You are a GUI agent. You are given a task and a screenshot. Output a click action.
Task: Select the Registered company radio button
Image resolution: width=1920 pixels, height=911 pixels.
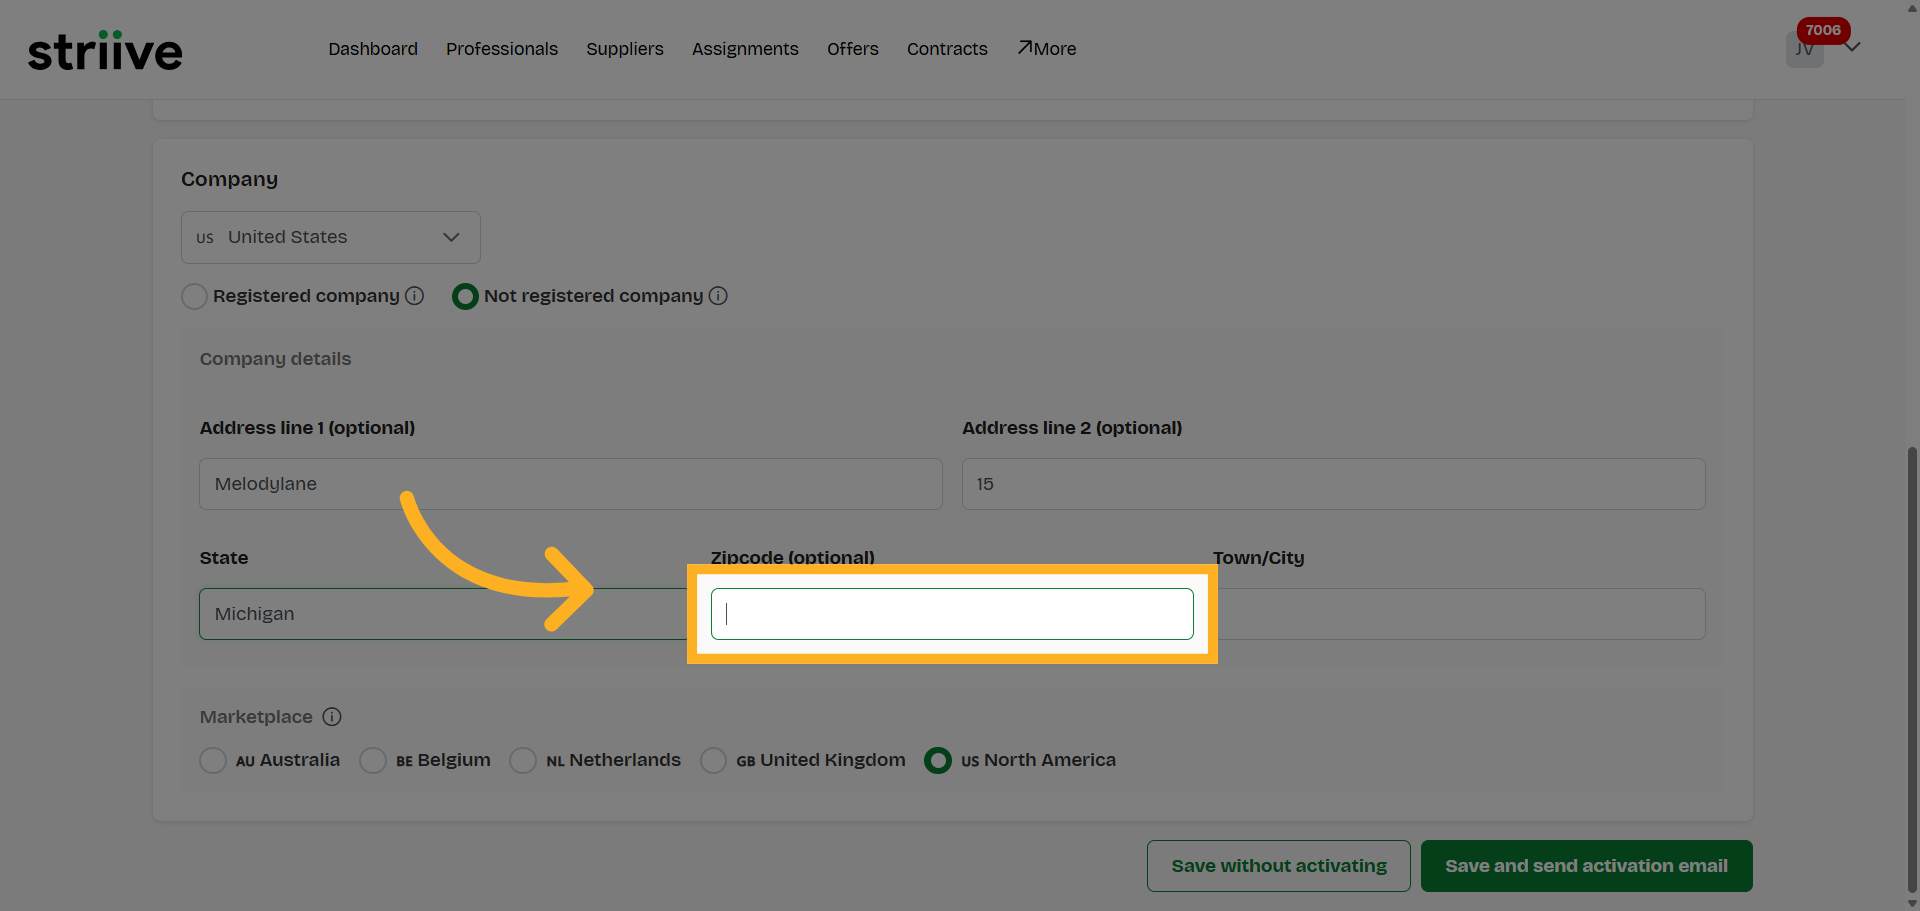pos(194,296)
